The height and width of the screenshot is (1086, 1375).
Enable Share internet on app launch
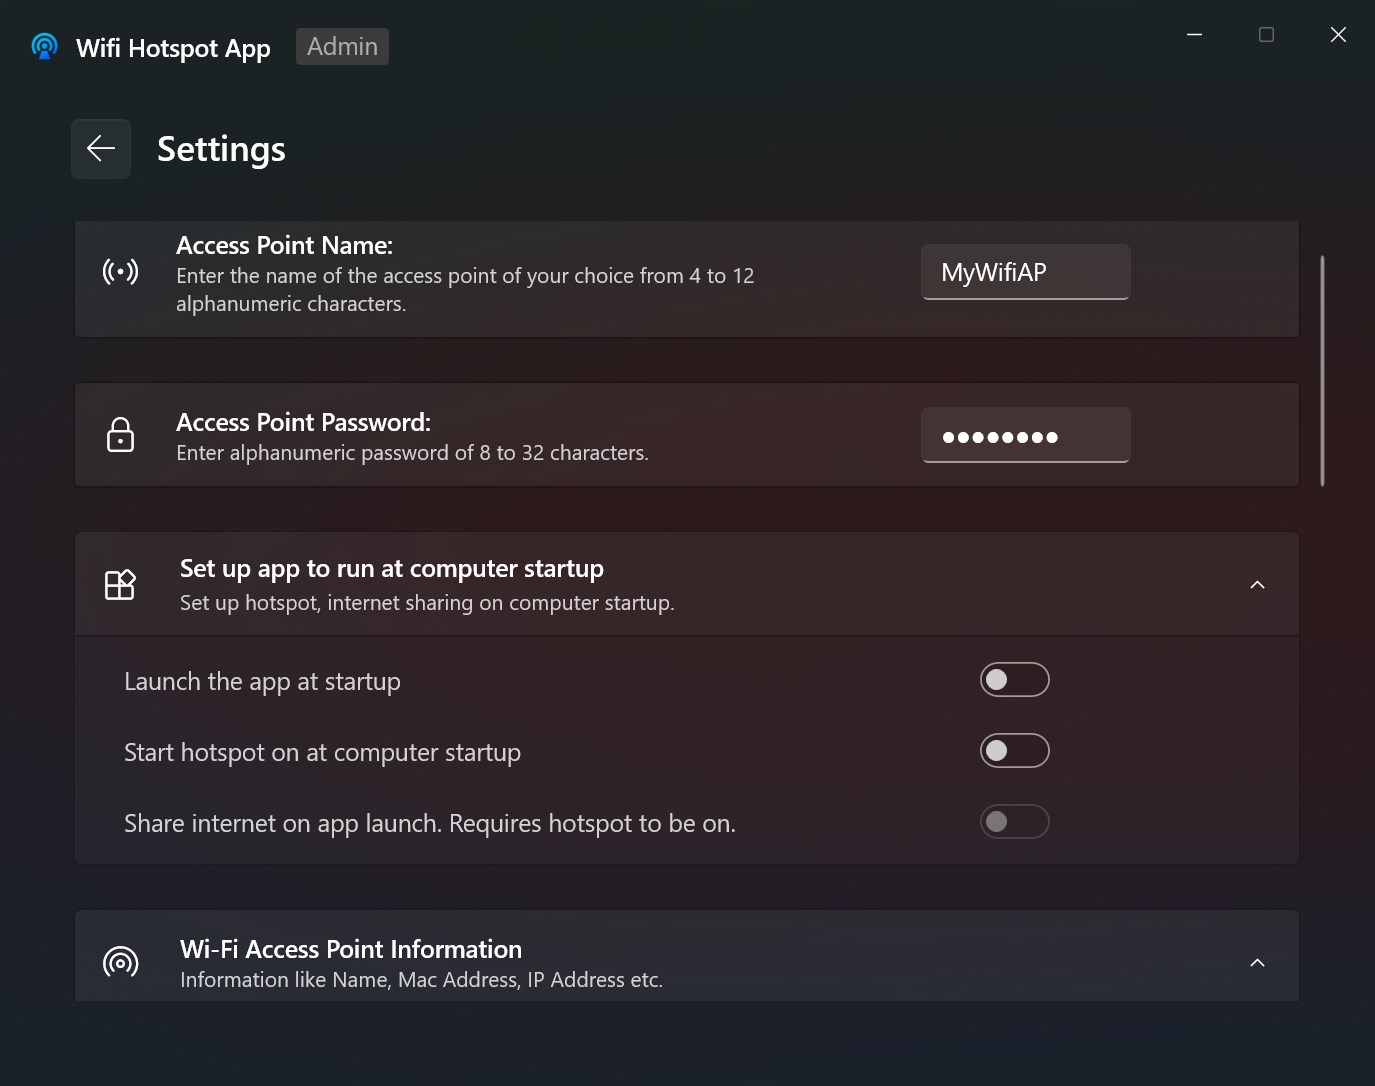pos(1014,821)
